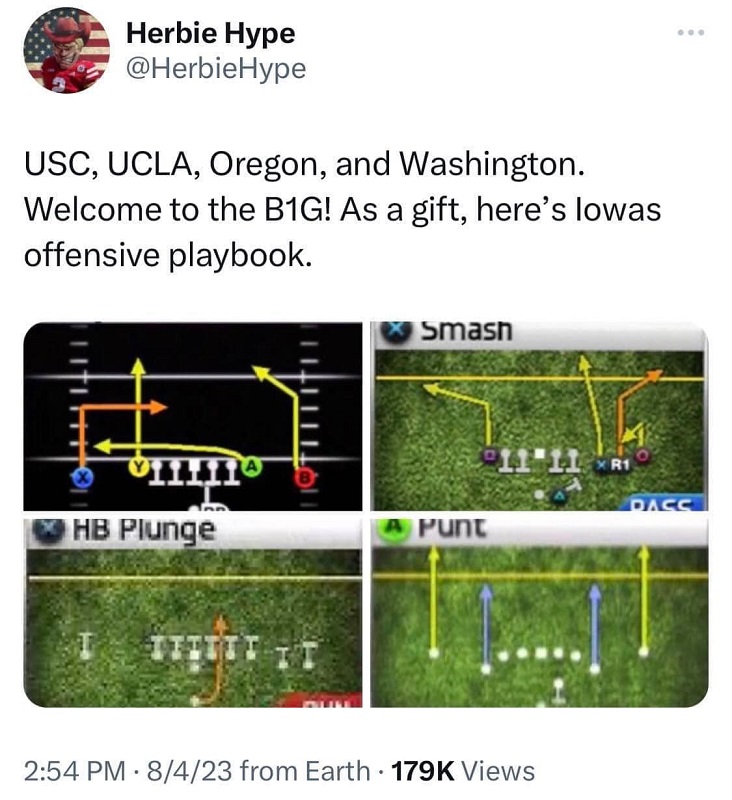Image resolution: width=732 pixels, height=800 pixels.
Task: Open the Herbie Hype display name
Action: pyautogui.click(x=210, y=34)
